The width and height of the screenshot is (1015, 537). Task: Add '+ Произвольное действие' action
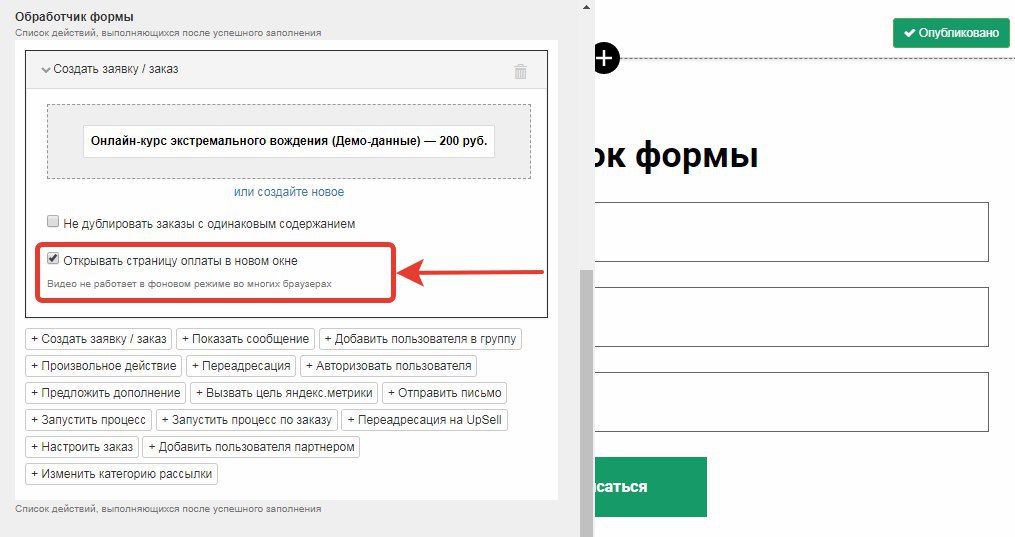click(x=104, y=366)
